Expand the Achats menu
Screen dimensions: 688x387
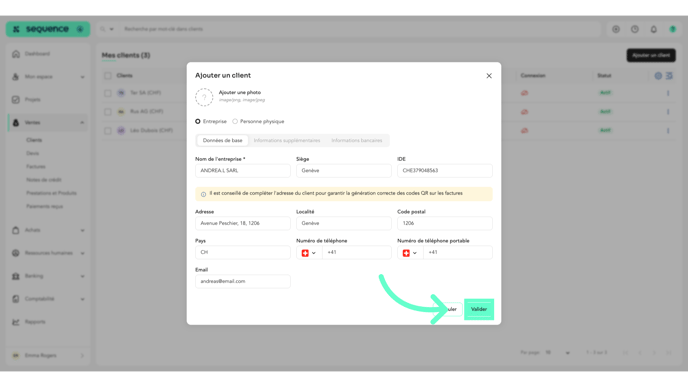coord(47,230)
